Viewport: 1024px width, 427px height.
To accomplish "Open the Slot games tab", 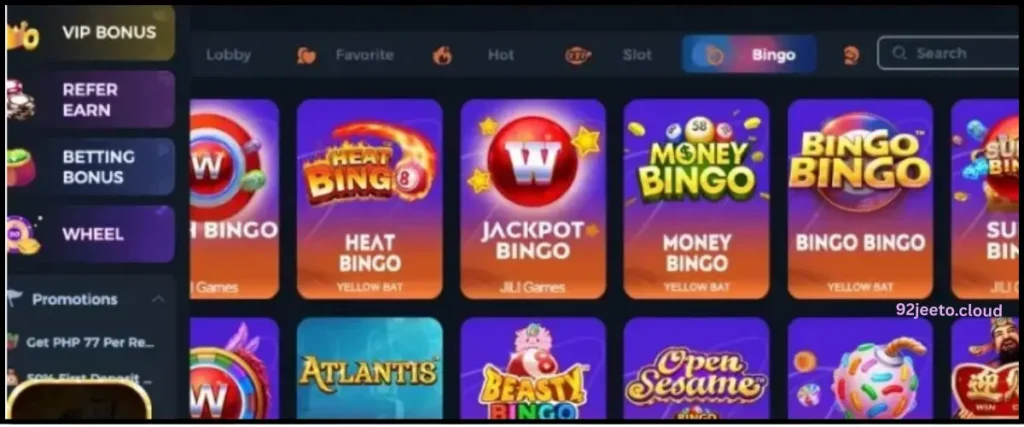I will click(637, 55).
